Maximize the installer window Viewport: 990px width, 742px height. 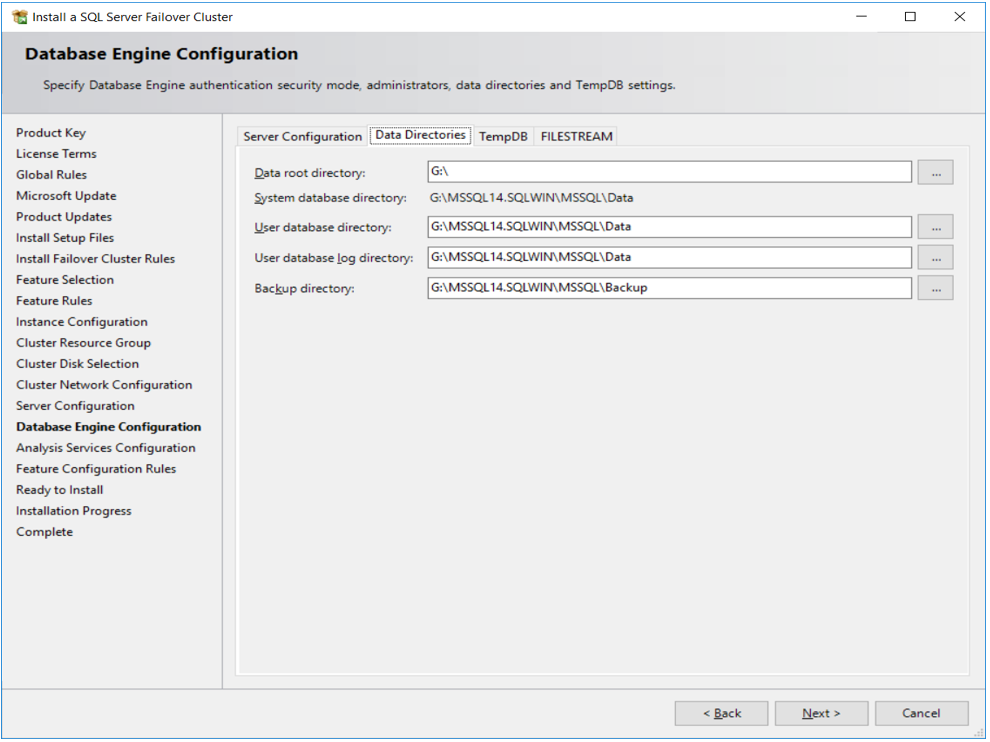pyautogui.click(x=910, y=16)
